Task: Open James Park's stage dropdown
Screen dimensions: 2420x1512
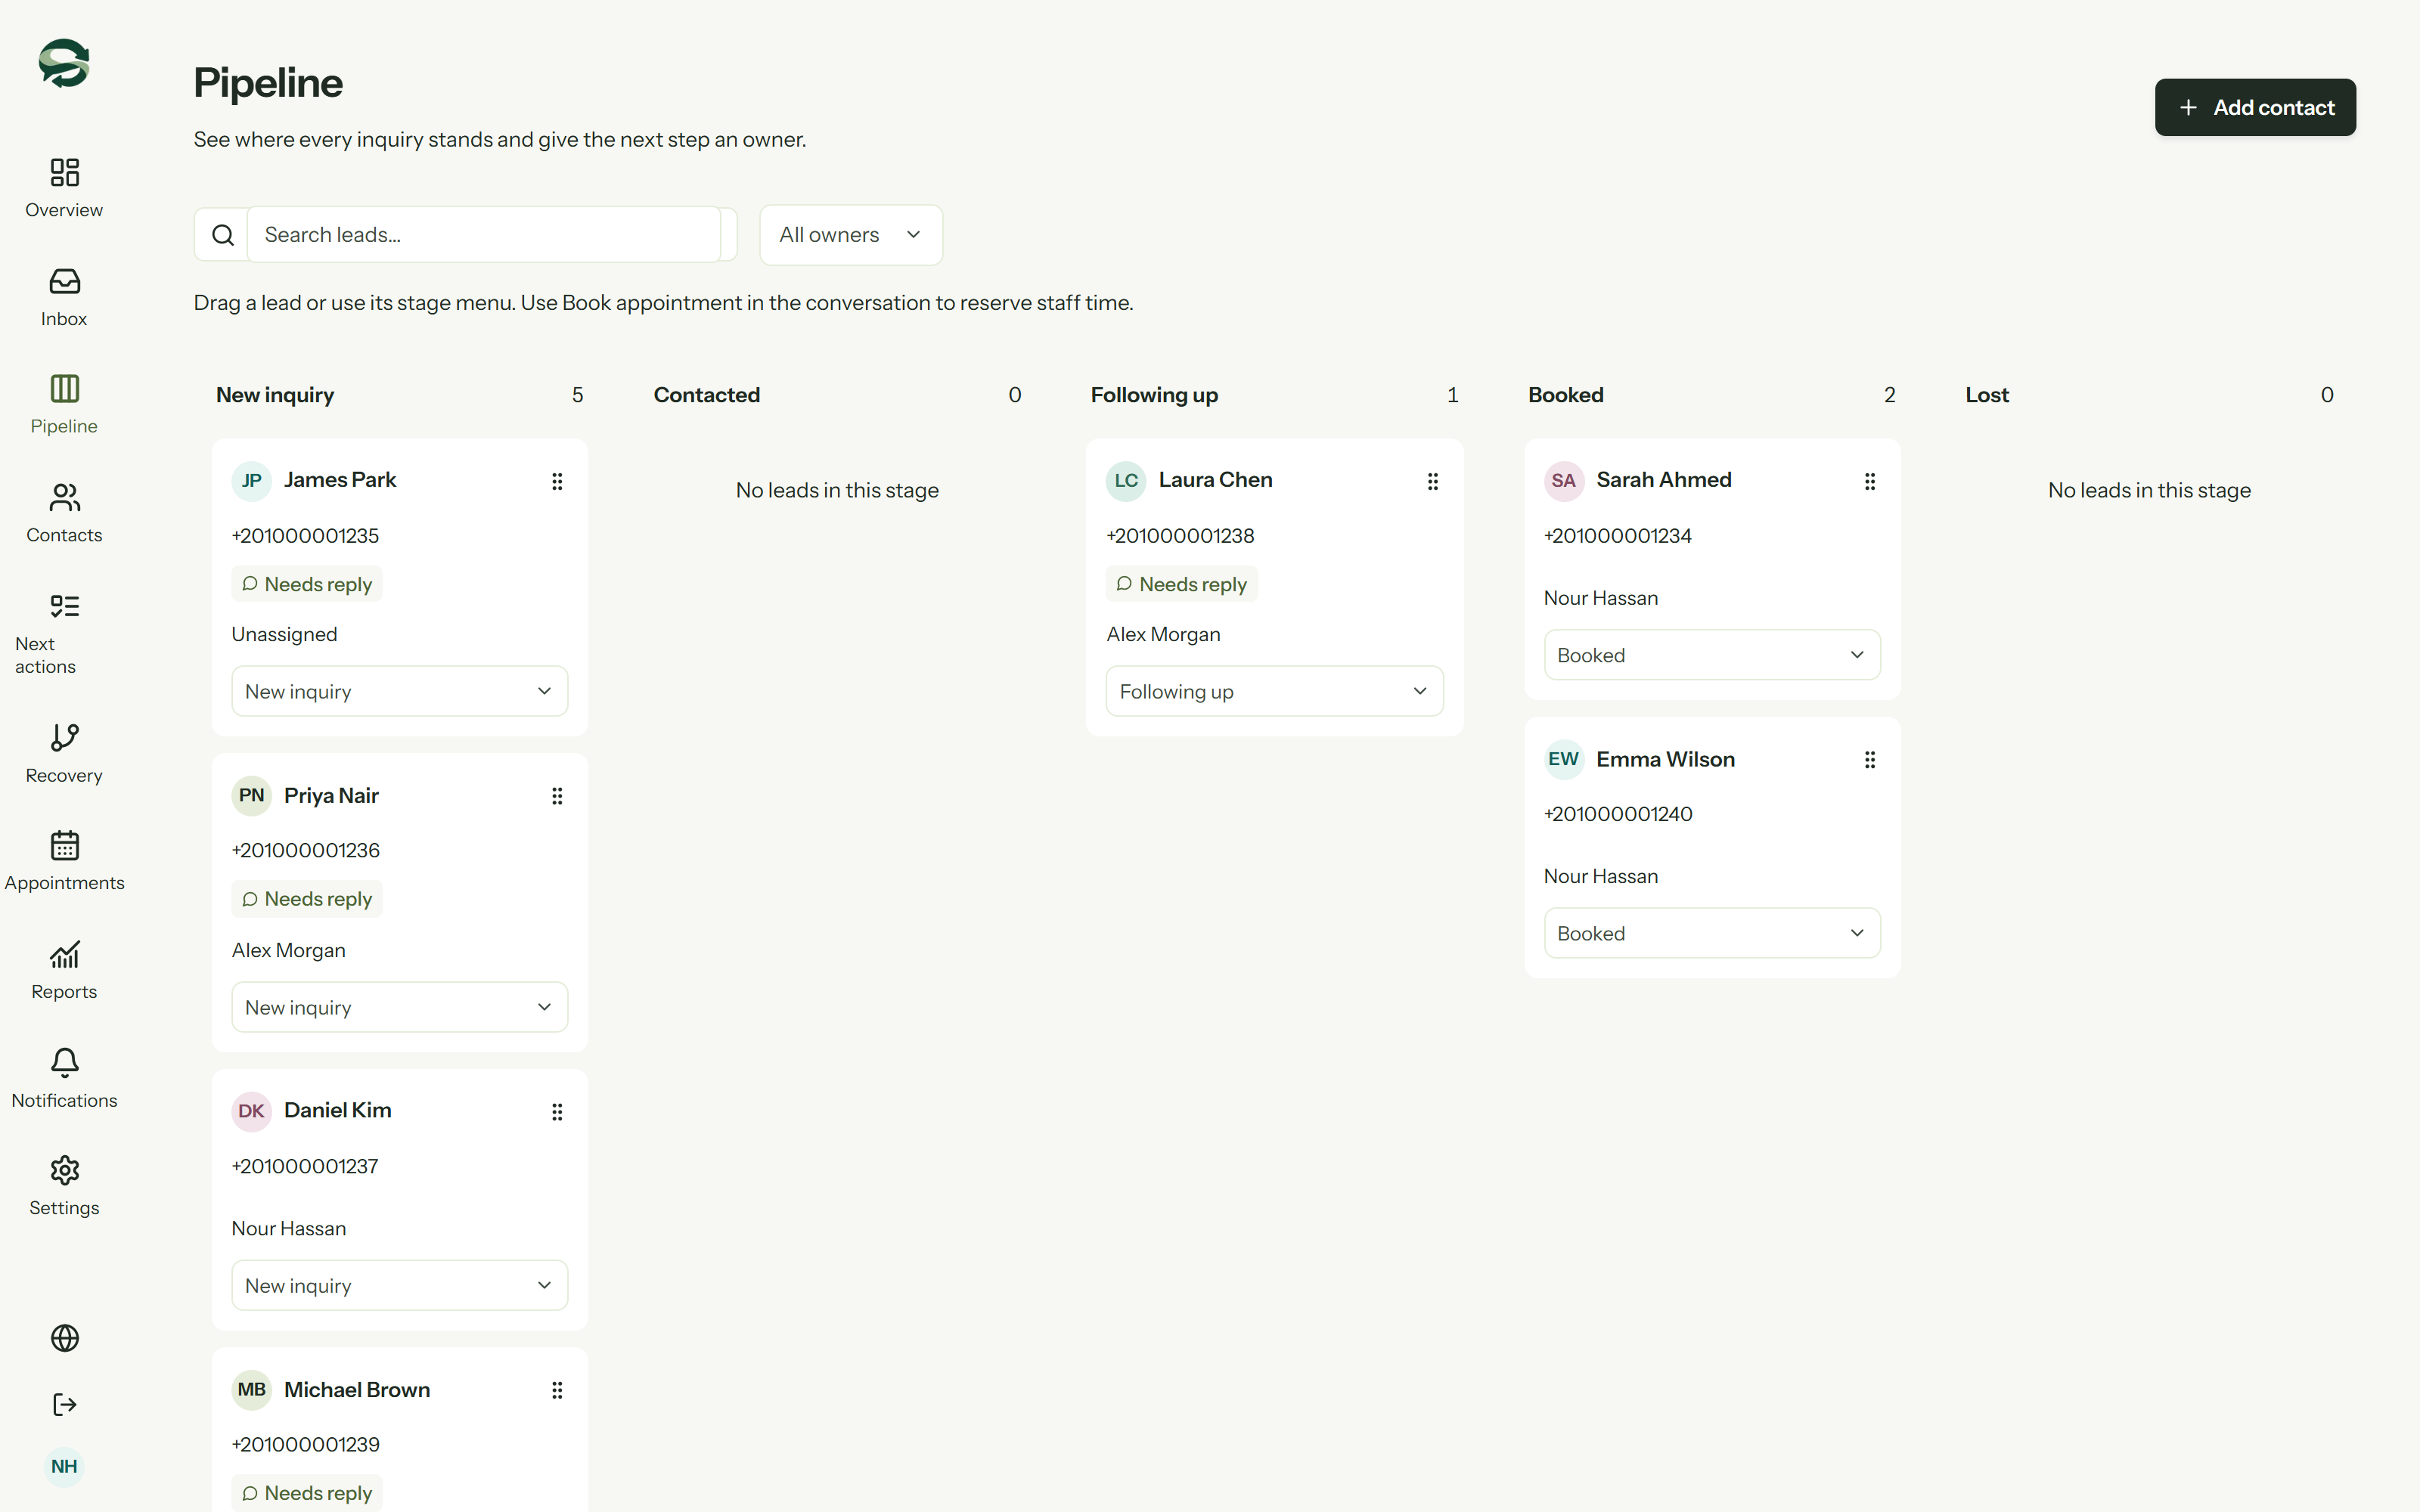Action: pos(399,691)
